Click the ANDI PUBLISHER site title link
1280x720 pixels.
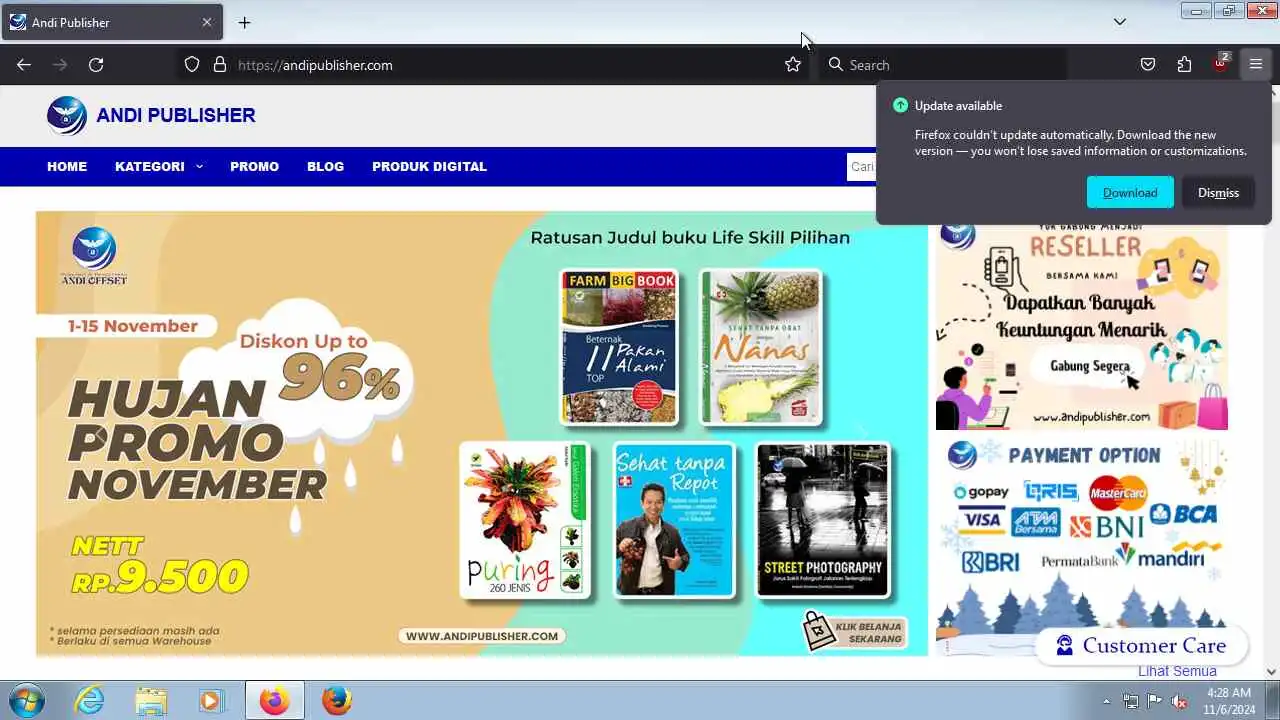click(176, 115)
